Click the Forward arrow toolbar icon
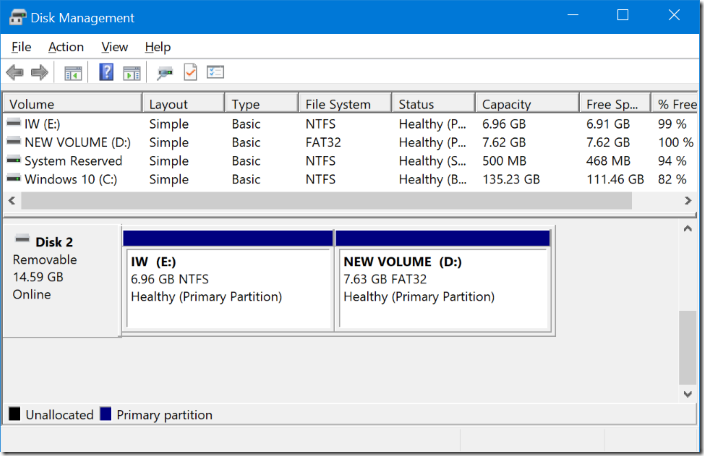The width and height of the screenshot is (704, 456). (x=40, y=72)
